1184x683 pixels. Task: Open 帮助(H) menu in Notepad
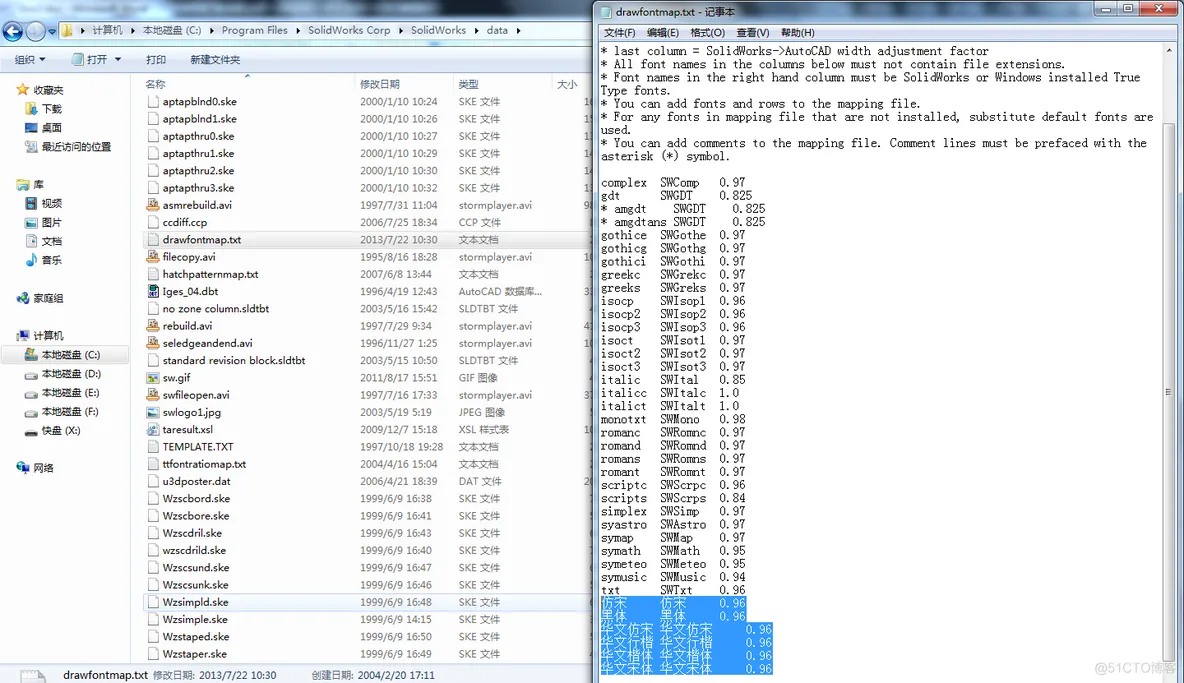point(797,32)
